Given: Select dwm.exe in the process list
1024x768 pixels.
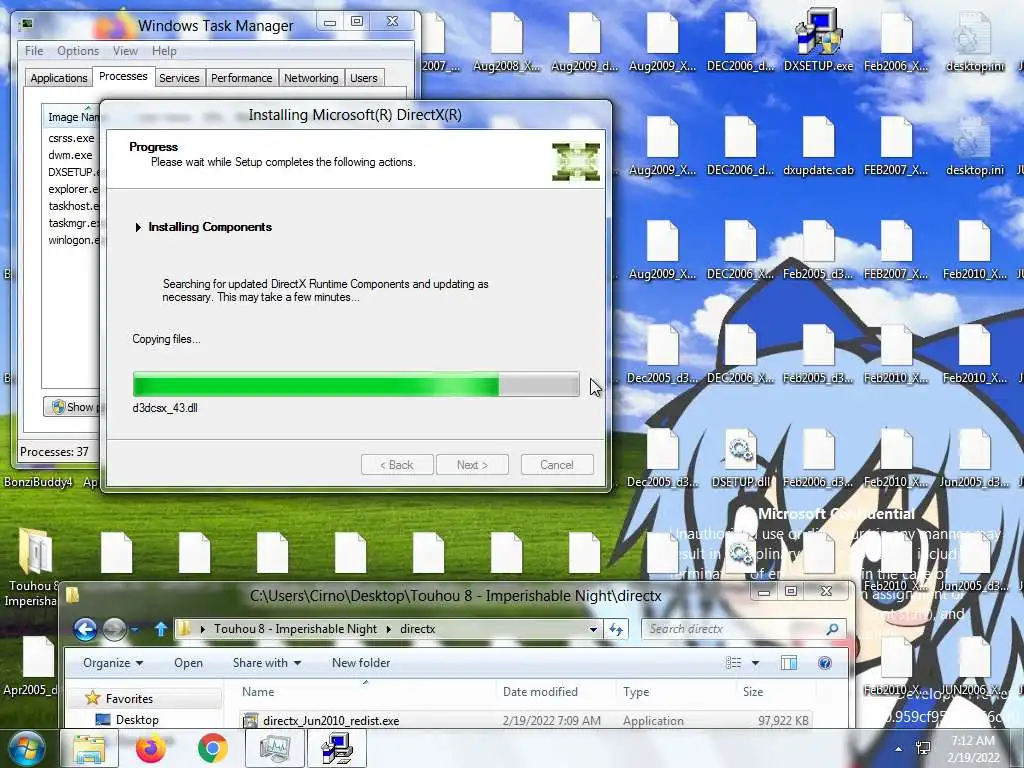Looking at the screenshot, I should (x=70, y=155).
